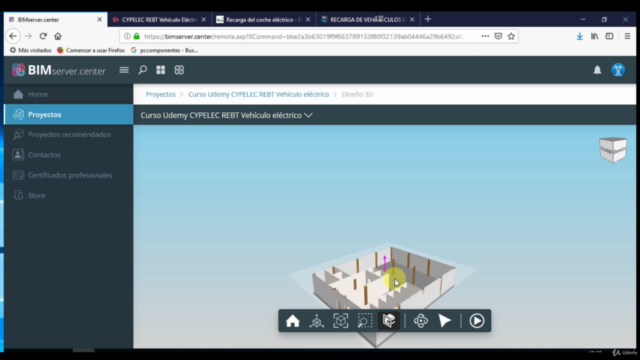Choose the selection arrow tool

click(444, 321)
